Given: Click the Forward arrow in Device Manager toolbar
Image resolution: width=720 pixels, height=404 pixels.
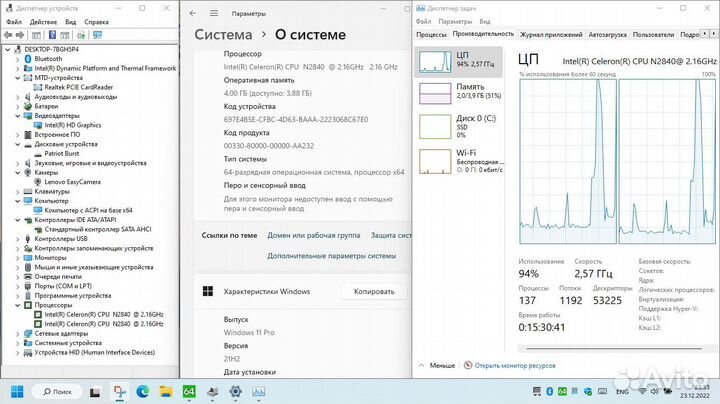Looking at the screenshot, I should click(20, 35).
